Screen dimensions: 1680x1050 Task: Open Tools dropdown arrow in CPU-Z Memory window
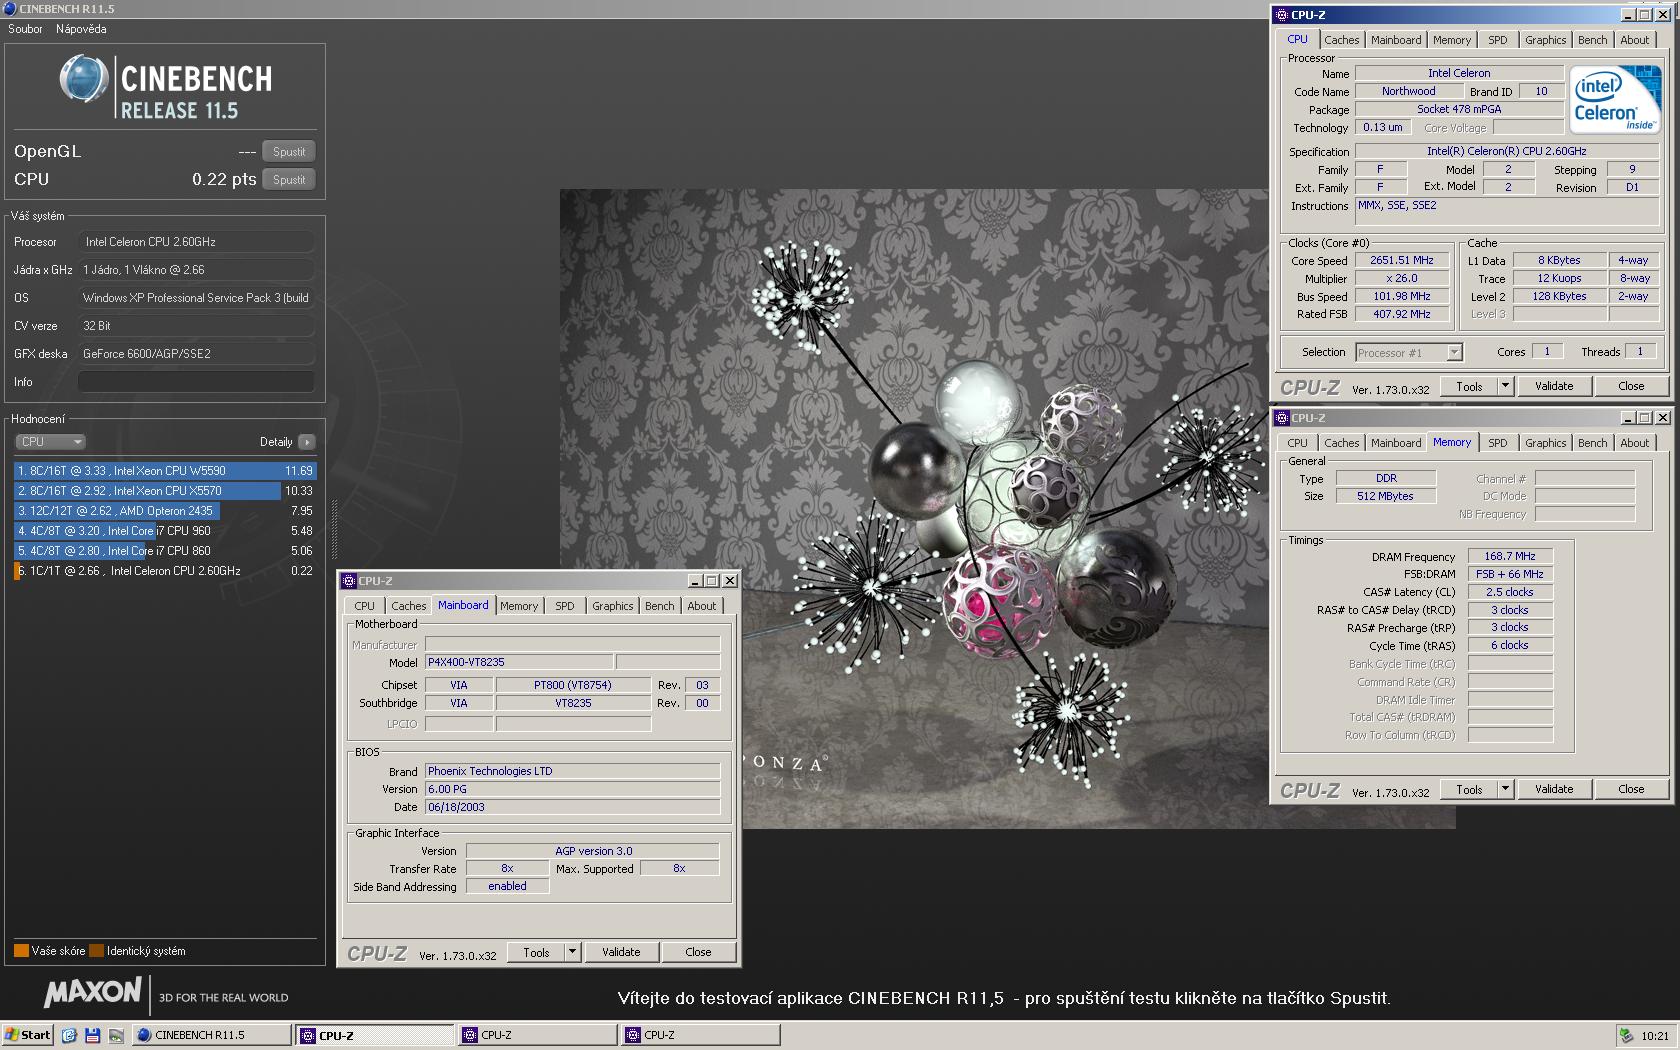(1505, 789)
